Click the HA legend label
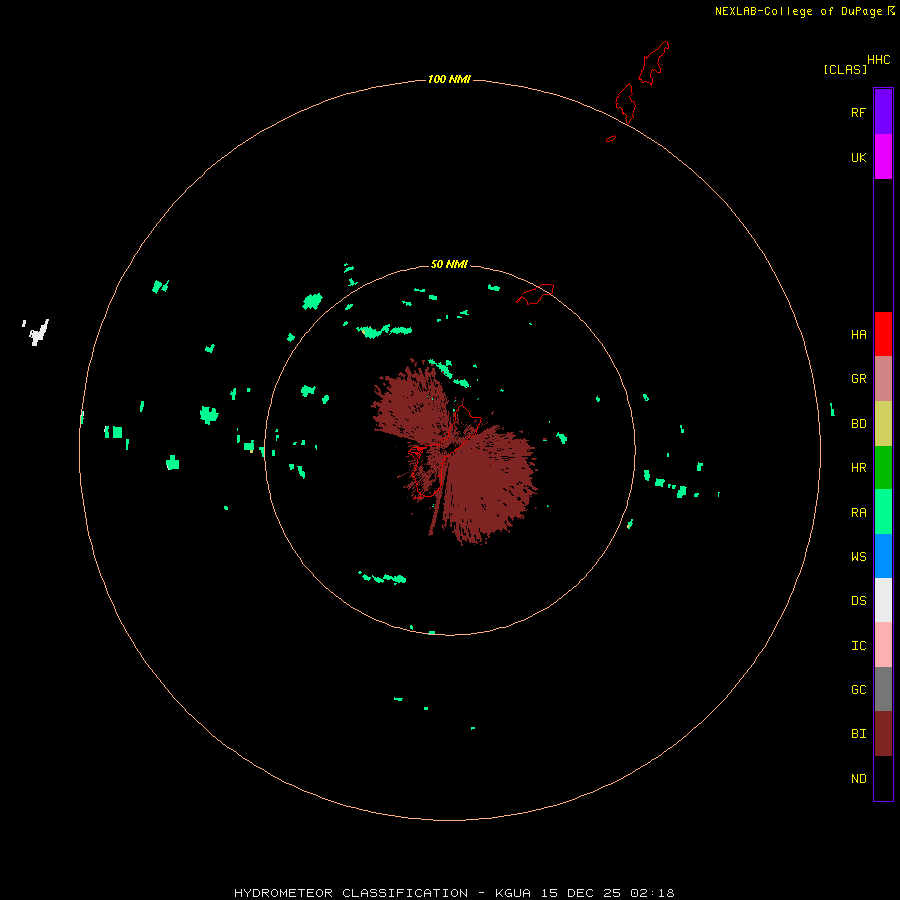The height and width of the screenshot is (900, 900). tap(858, 334)
